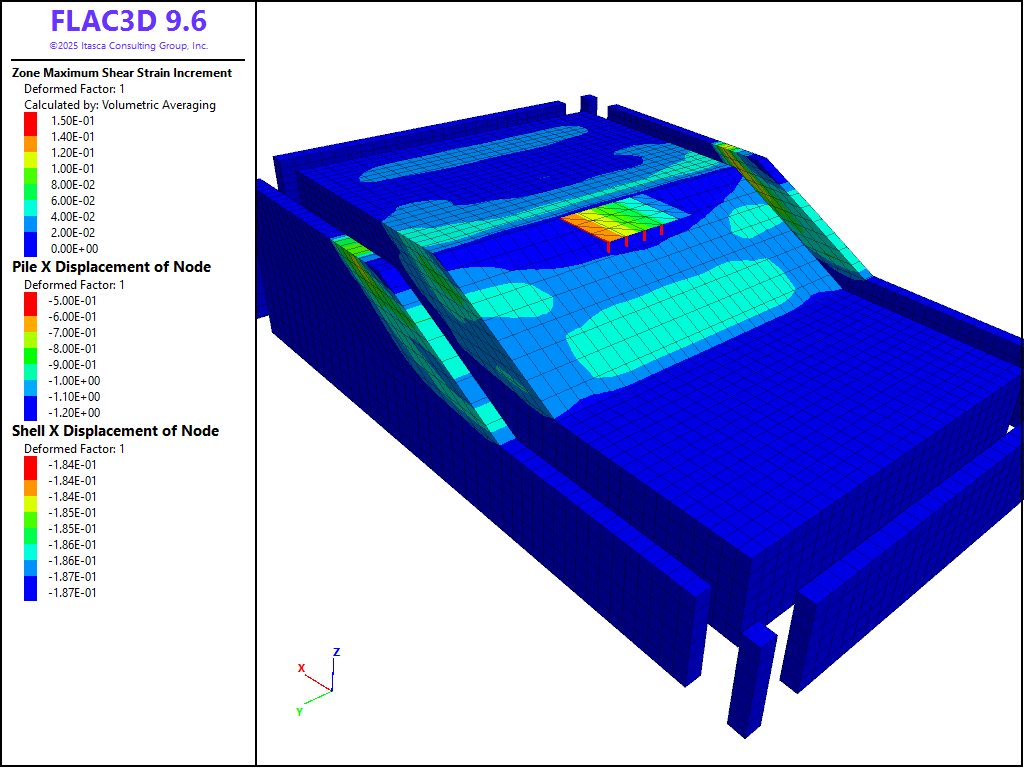Select the Zone Maximum Shear Strain Increment heading
This screenshot has width=1024, height=768.
tap(122, 73)
